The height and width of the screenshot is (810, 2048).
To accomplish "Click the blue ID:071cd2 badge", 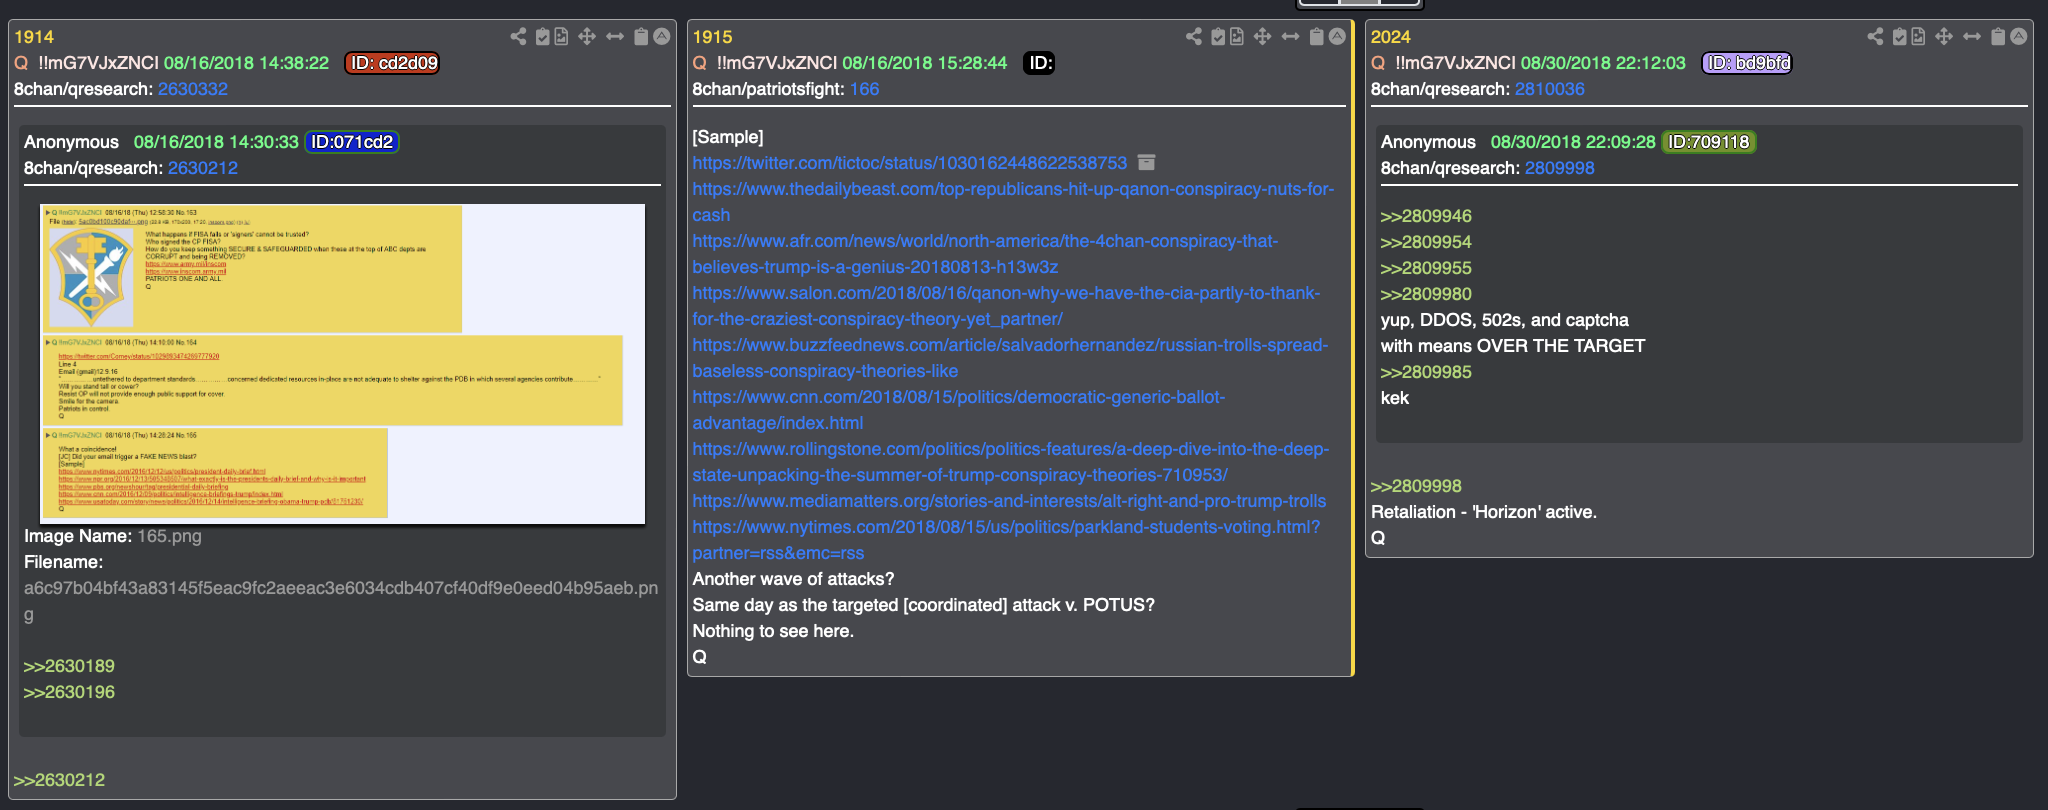I will point(352,142).
